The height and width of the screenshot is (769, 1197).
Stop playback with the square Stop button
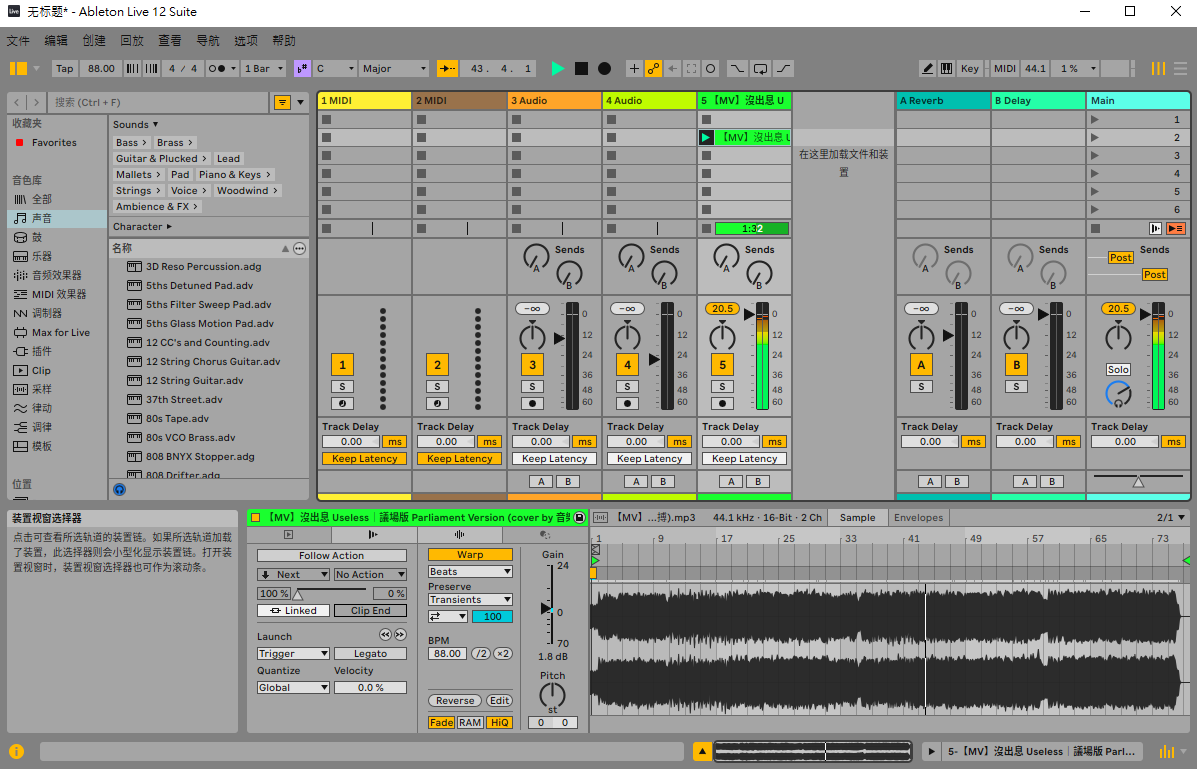point(582,69)
